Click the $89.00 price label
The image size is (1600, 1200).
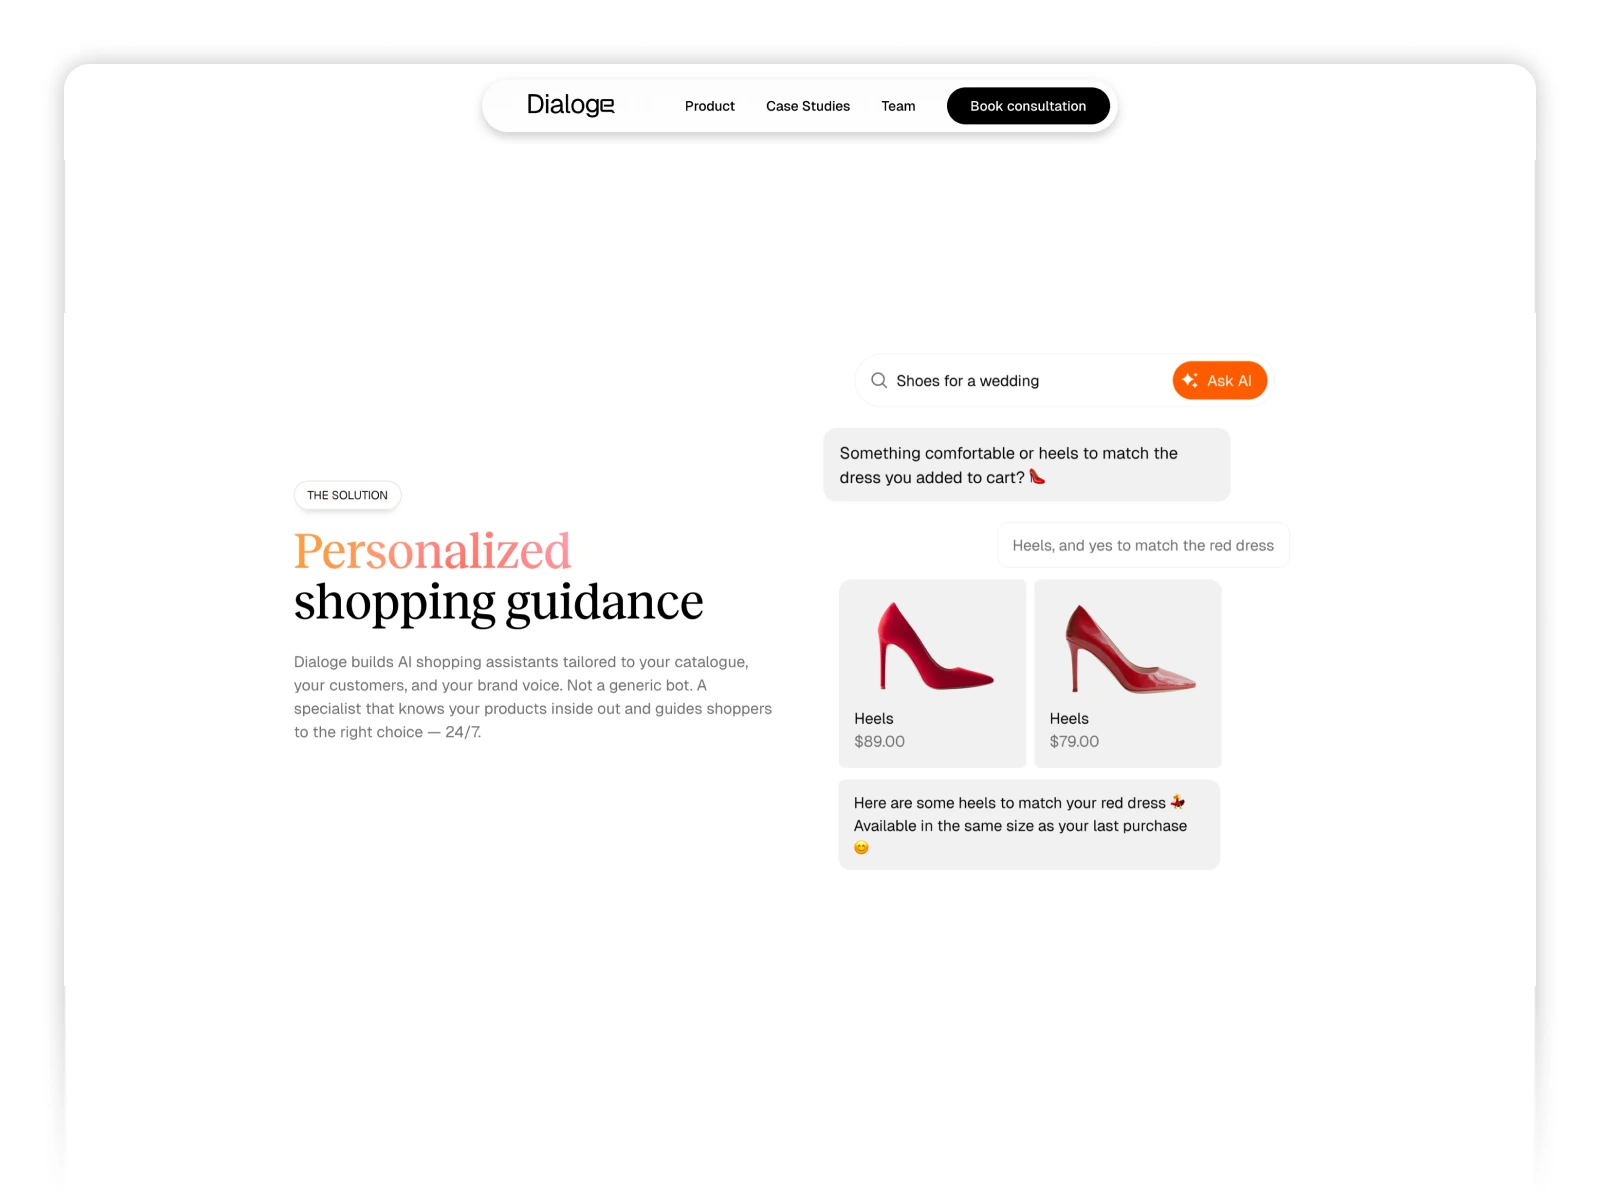pyautogui.click(x=879, y=741)
